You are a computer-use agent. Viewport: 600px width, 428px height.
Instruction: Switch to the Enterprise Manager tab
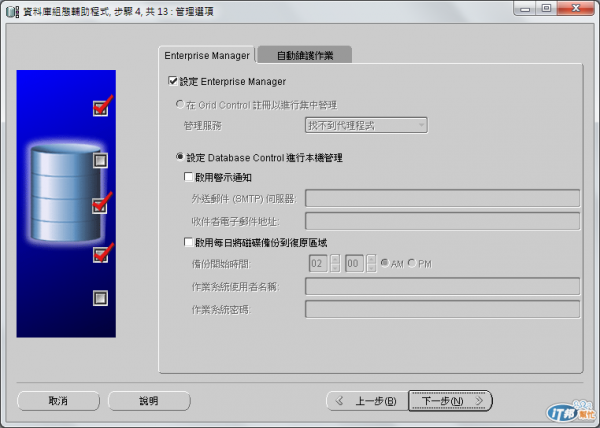tap(207, 55)
